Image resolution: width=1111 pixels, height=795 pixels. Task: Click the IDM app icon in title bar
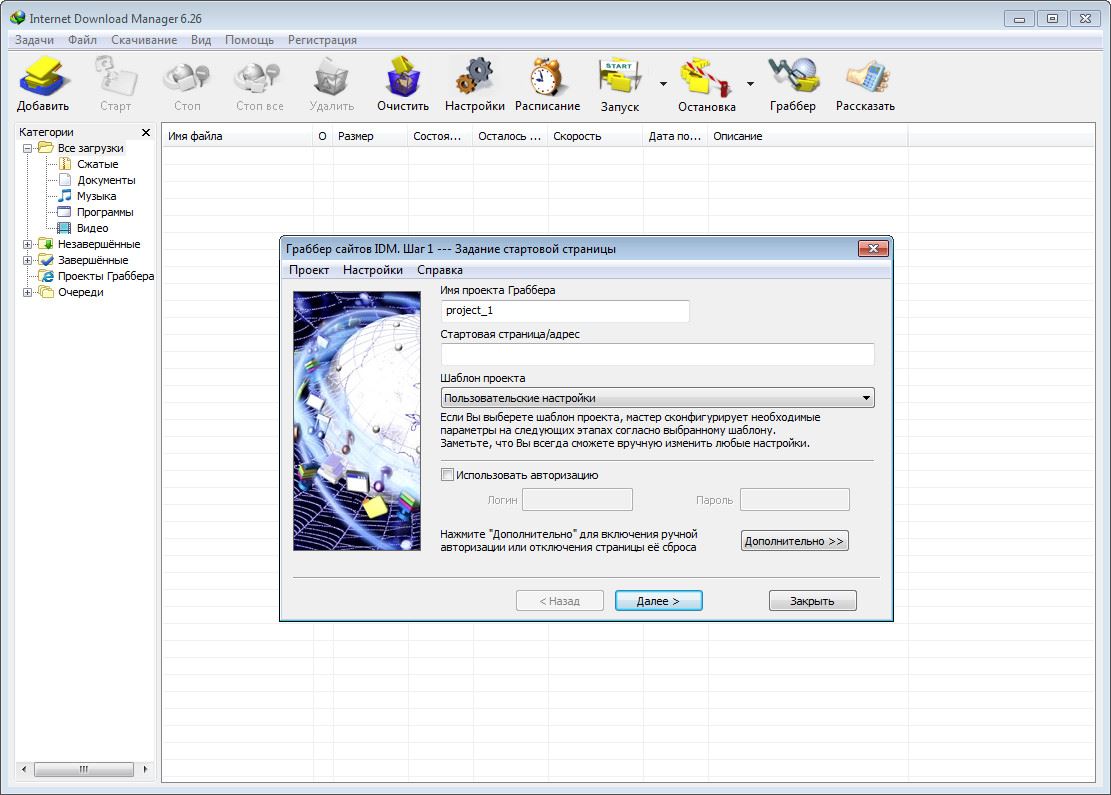coord(18,18)
